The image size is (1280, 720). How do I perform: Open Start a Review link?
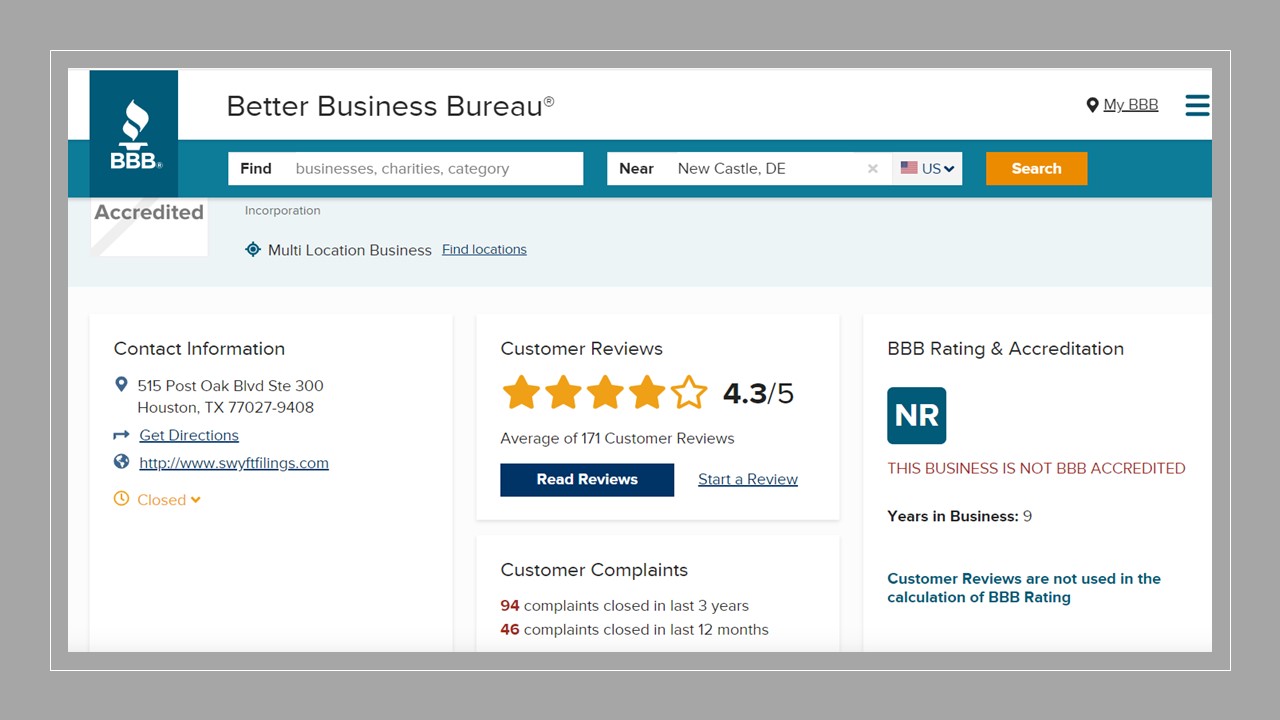[x=748, y=480]
